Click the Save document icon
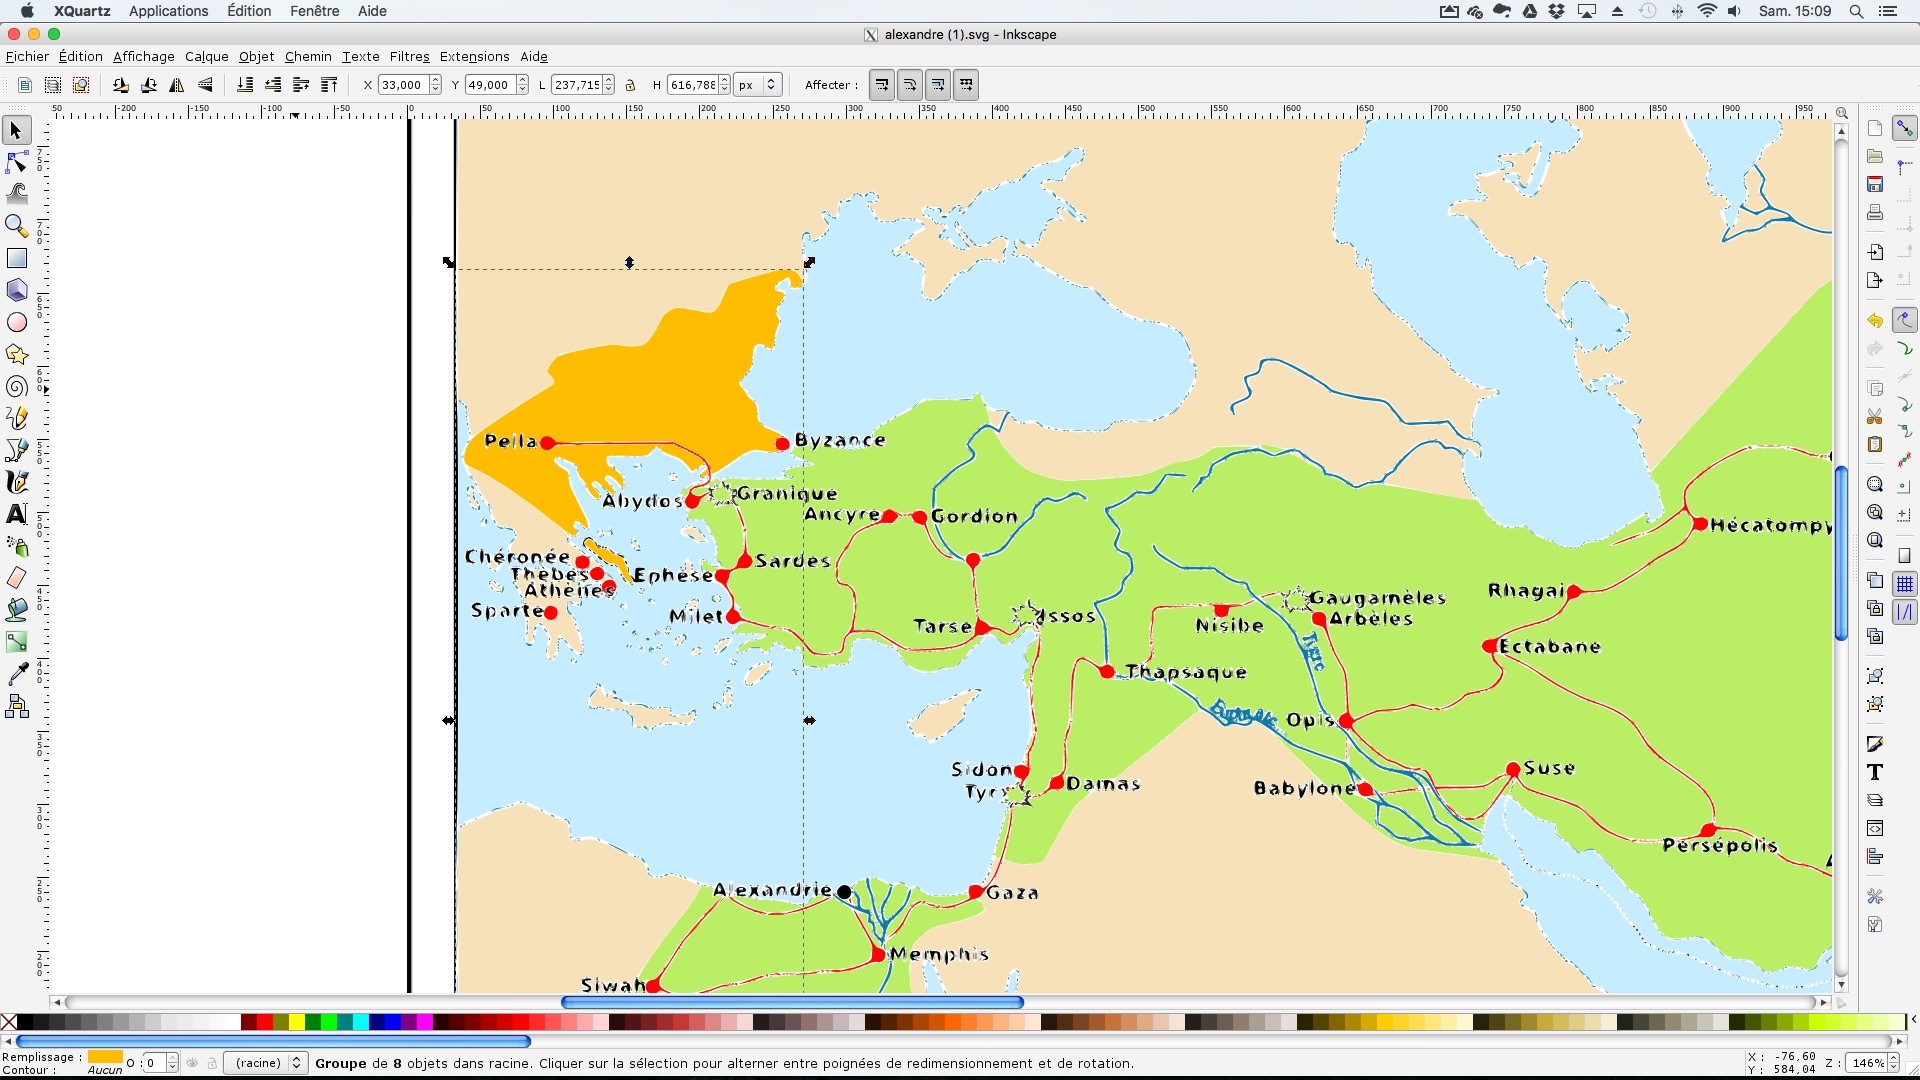1920x1080 pixels. point(1875,184)
